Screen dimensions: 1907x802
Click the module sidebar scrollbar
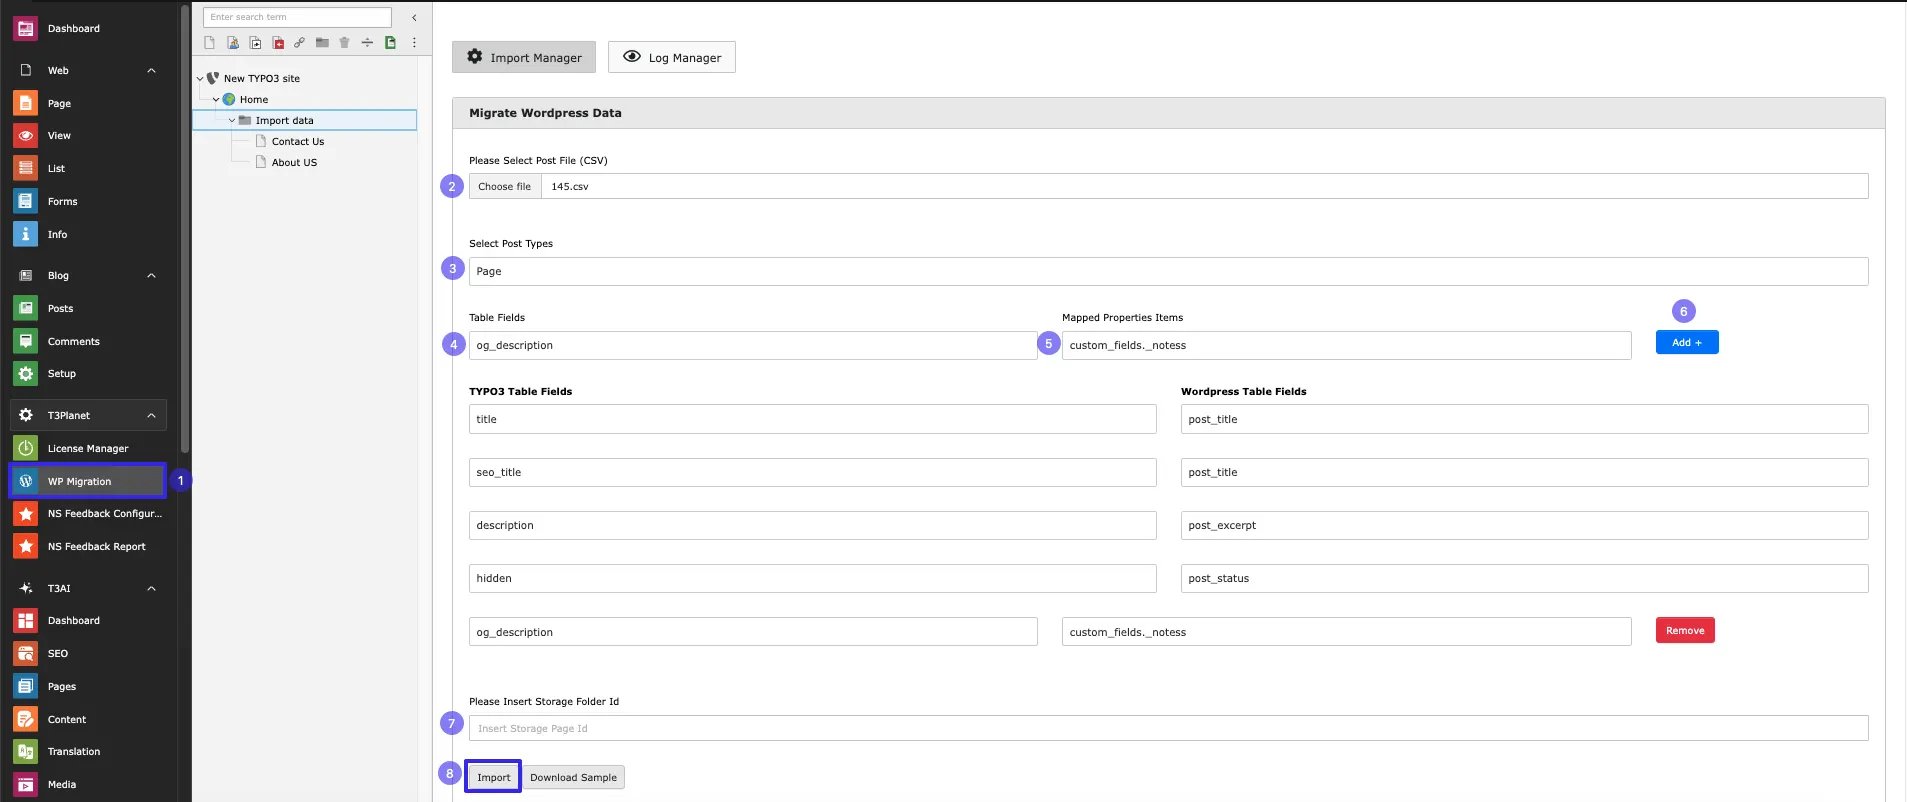185,228
